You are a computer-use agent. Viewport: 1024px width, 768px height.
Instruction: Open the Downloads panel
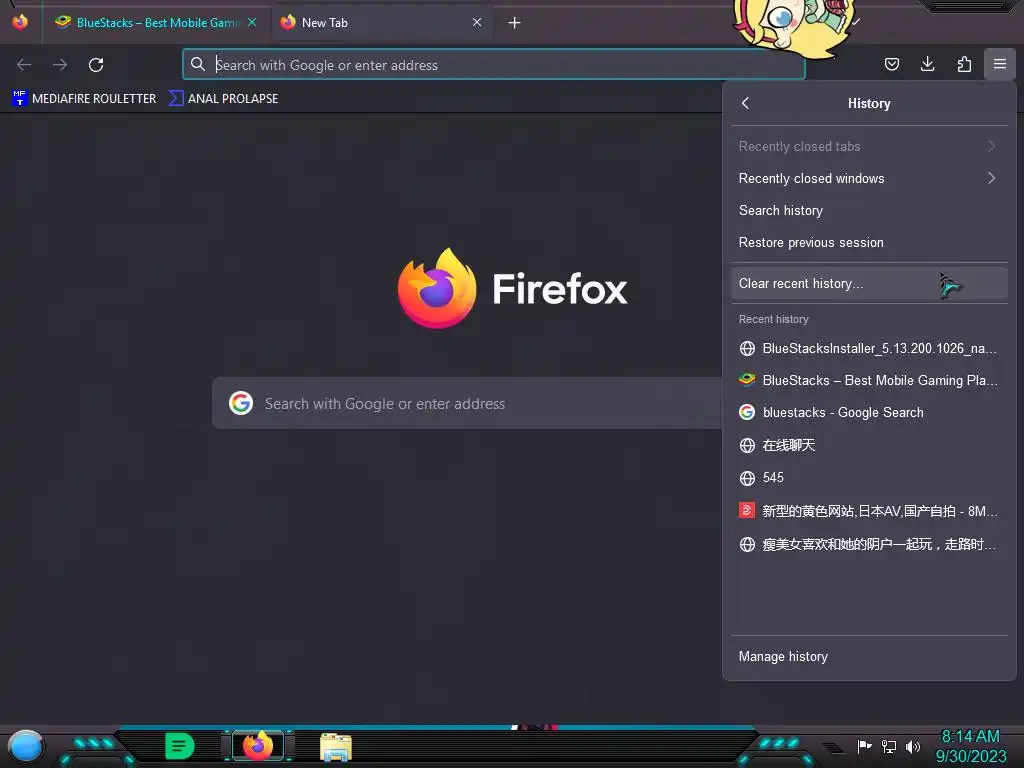pos(927,64)
